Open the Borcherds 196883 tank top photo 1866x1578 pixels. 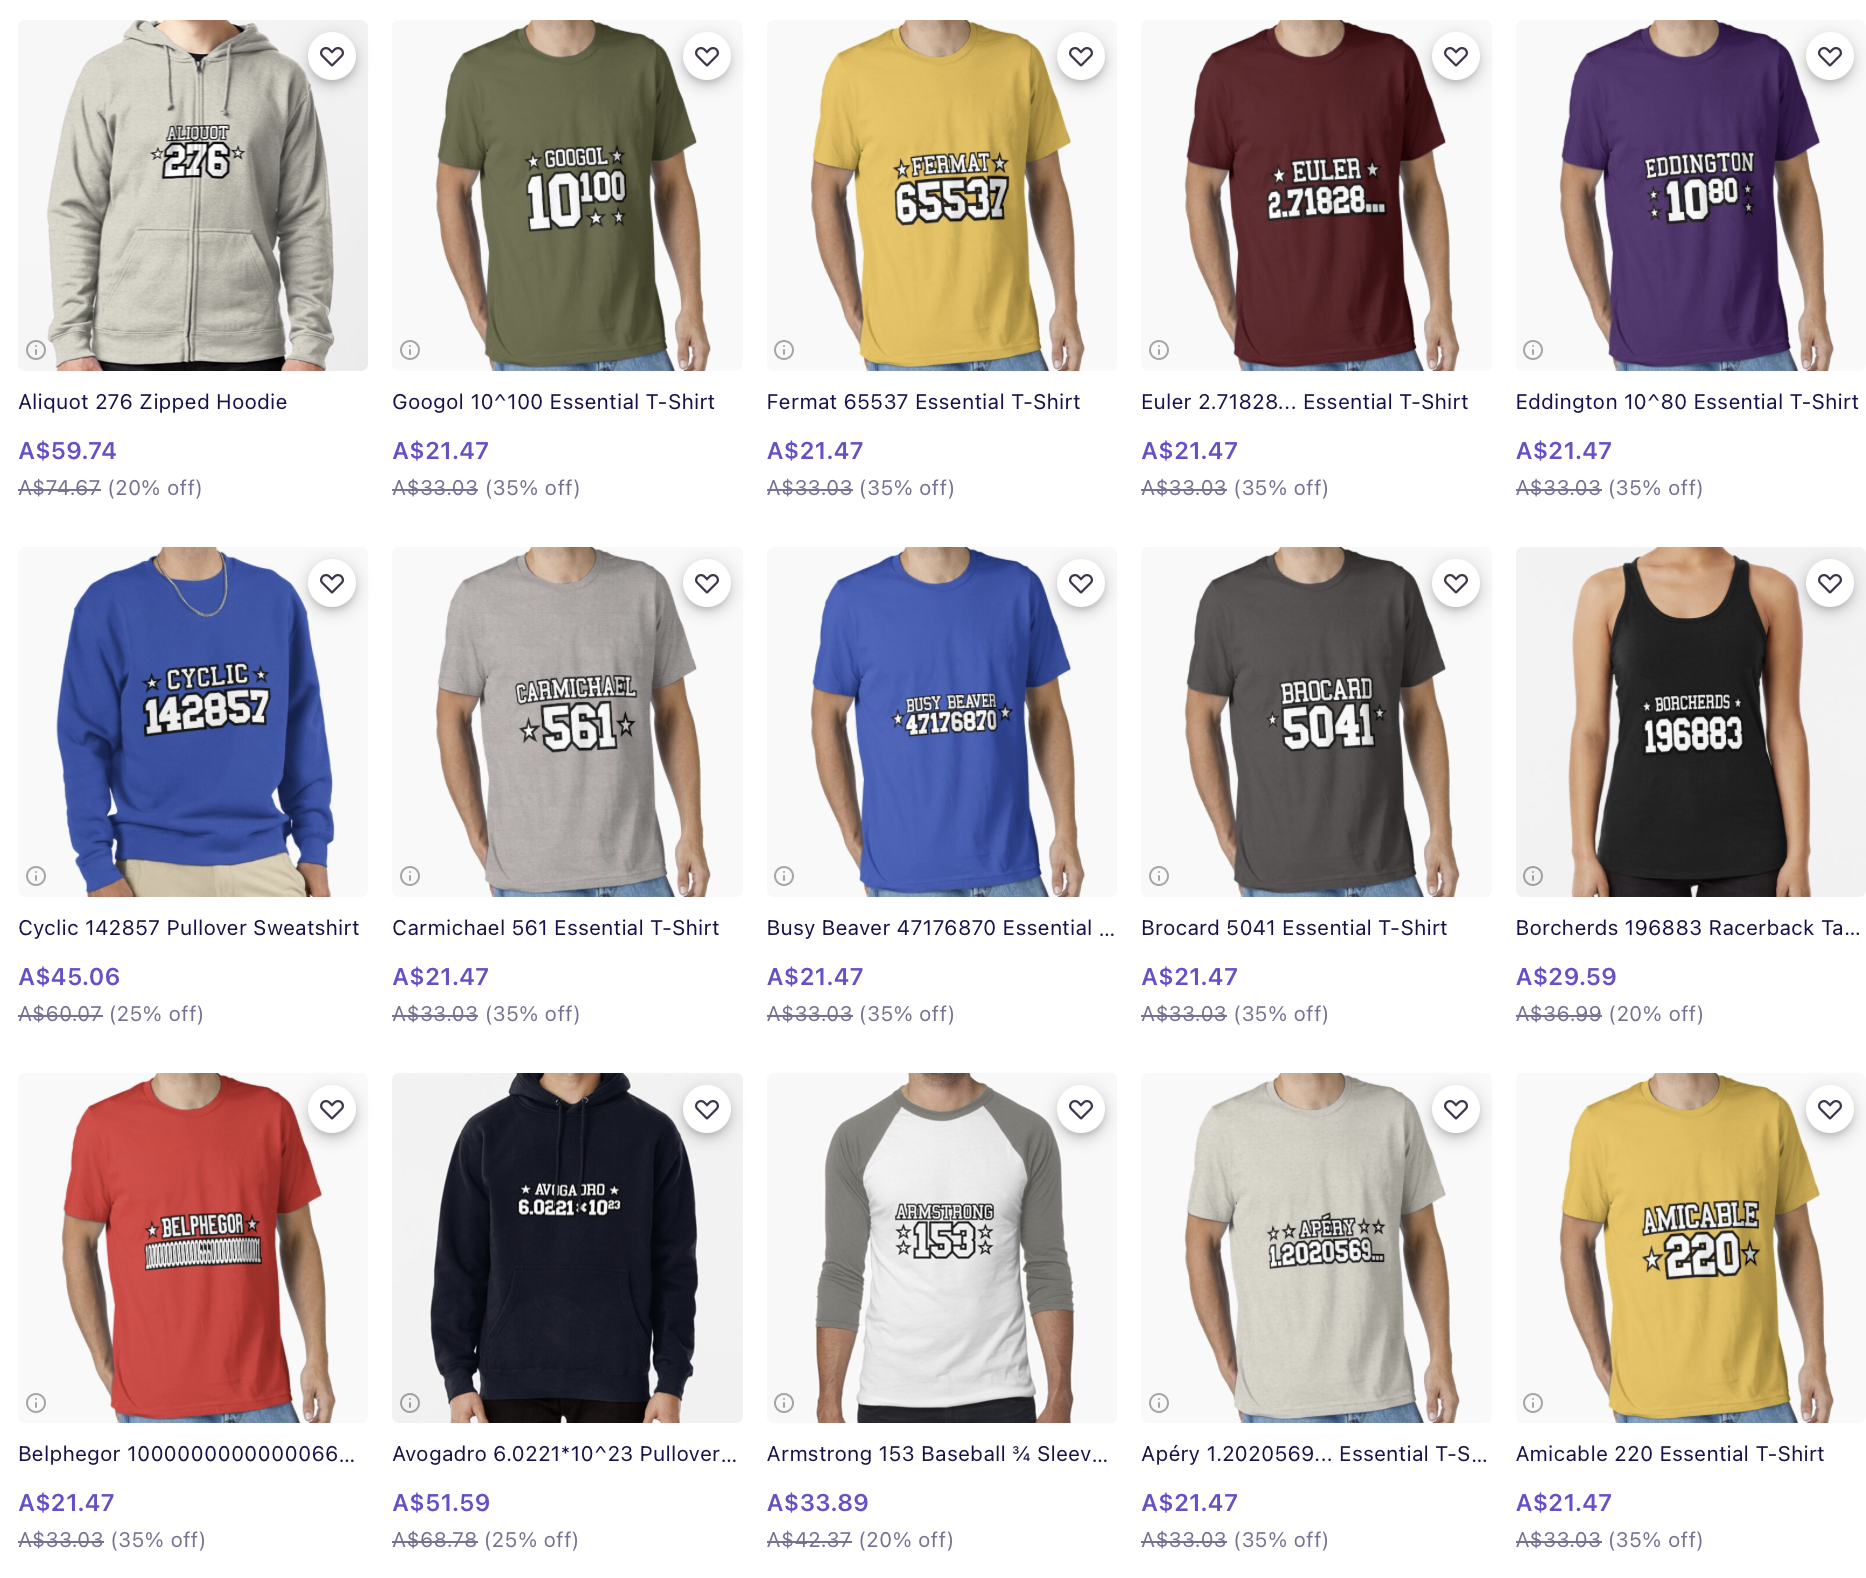tap(1690, 722)
